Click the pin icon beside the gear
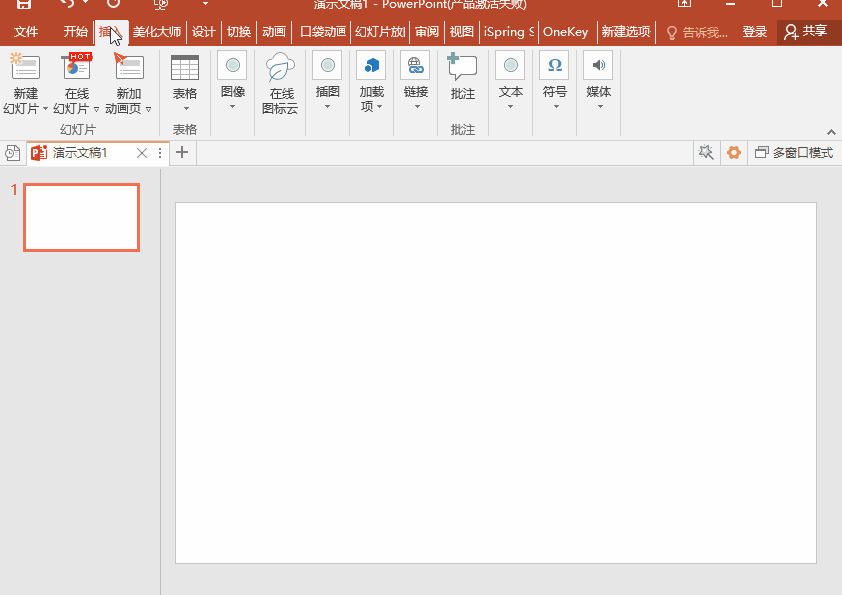This screenshot has width=842, height=595. [x=706, y=153]
